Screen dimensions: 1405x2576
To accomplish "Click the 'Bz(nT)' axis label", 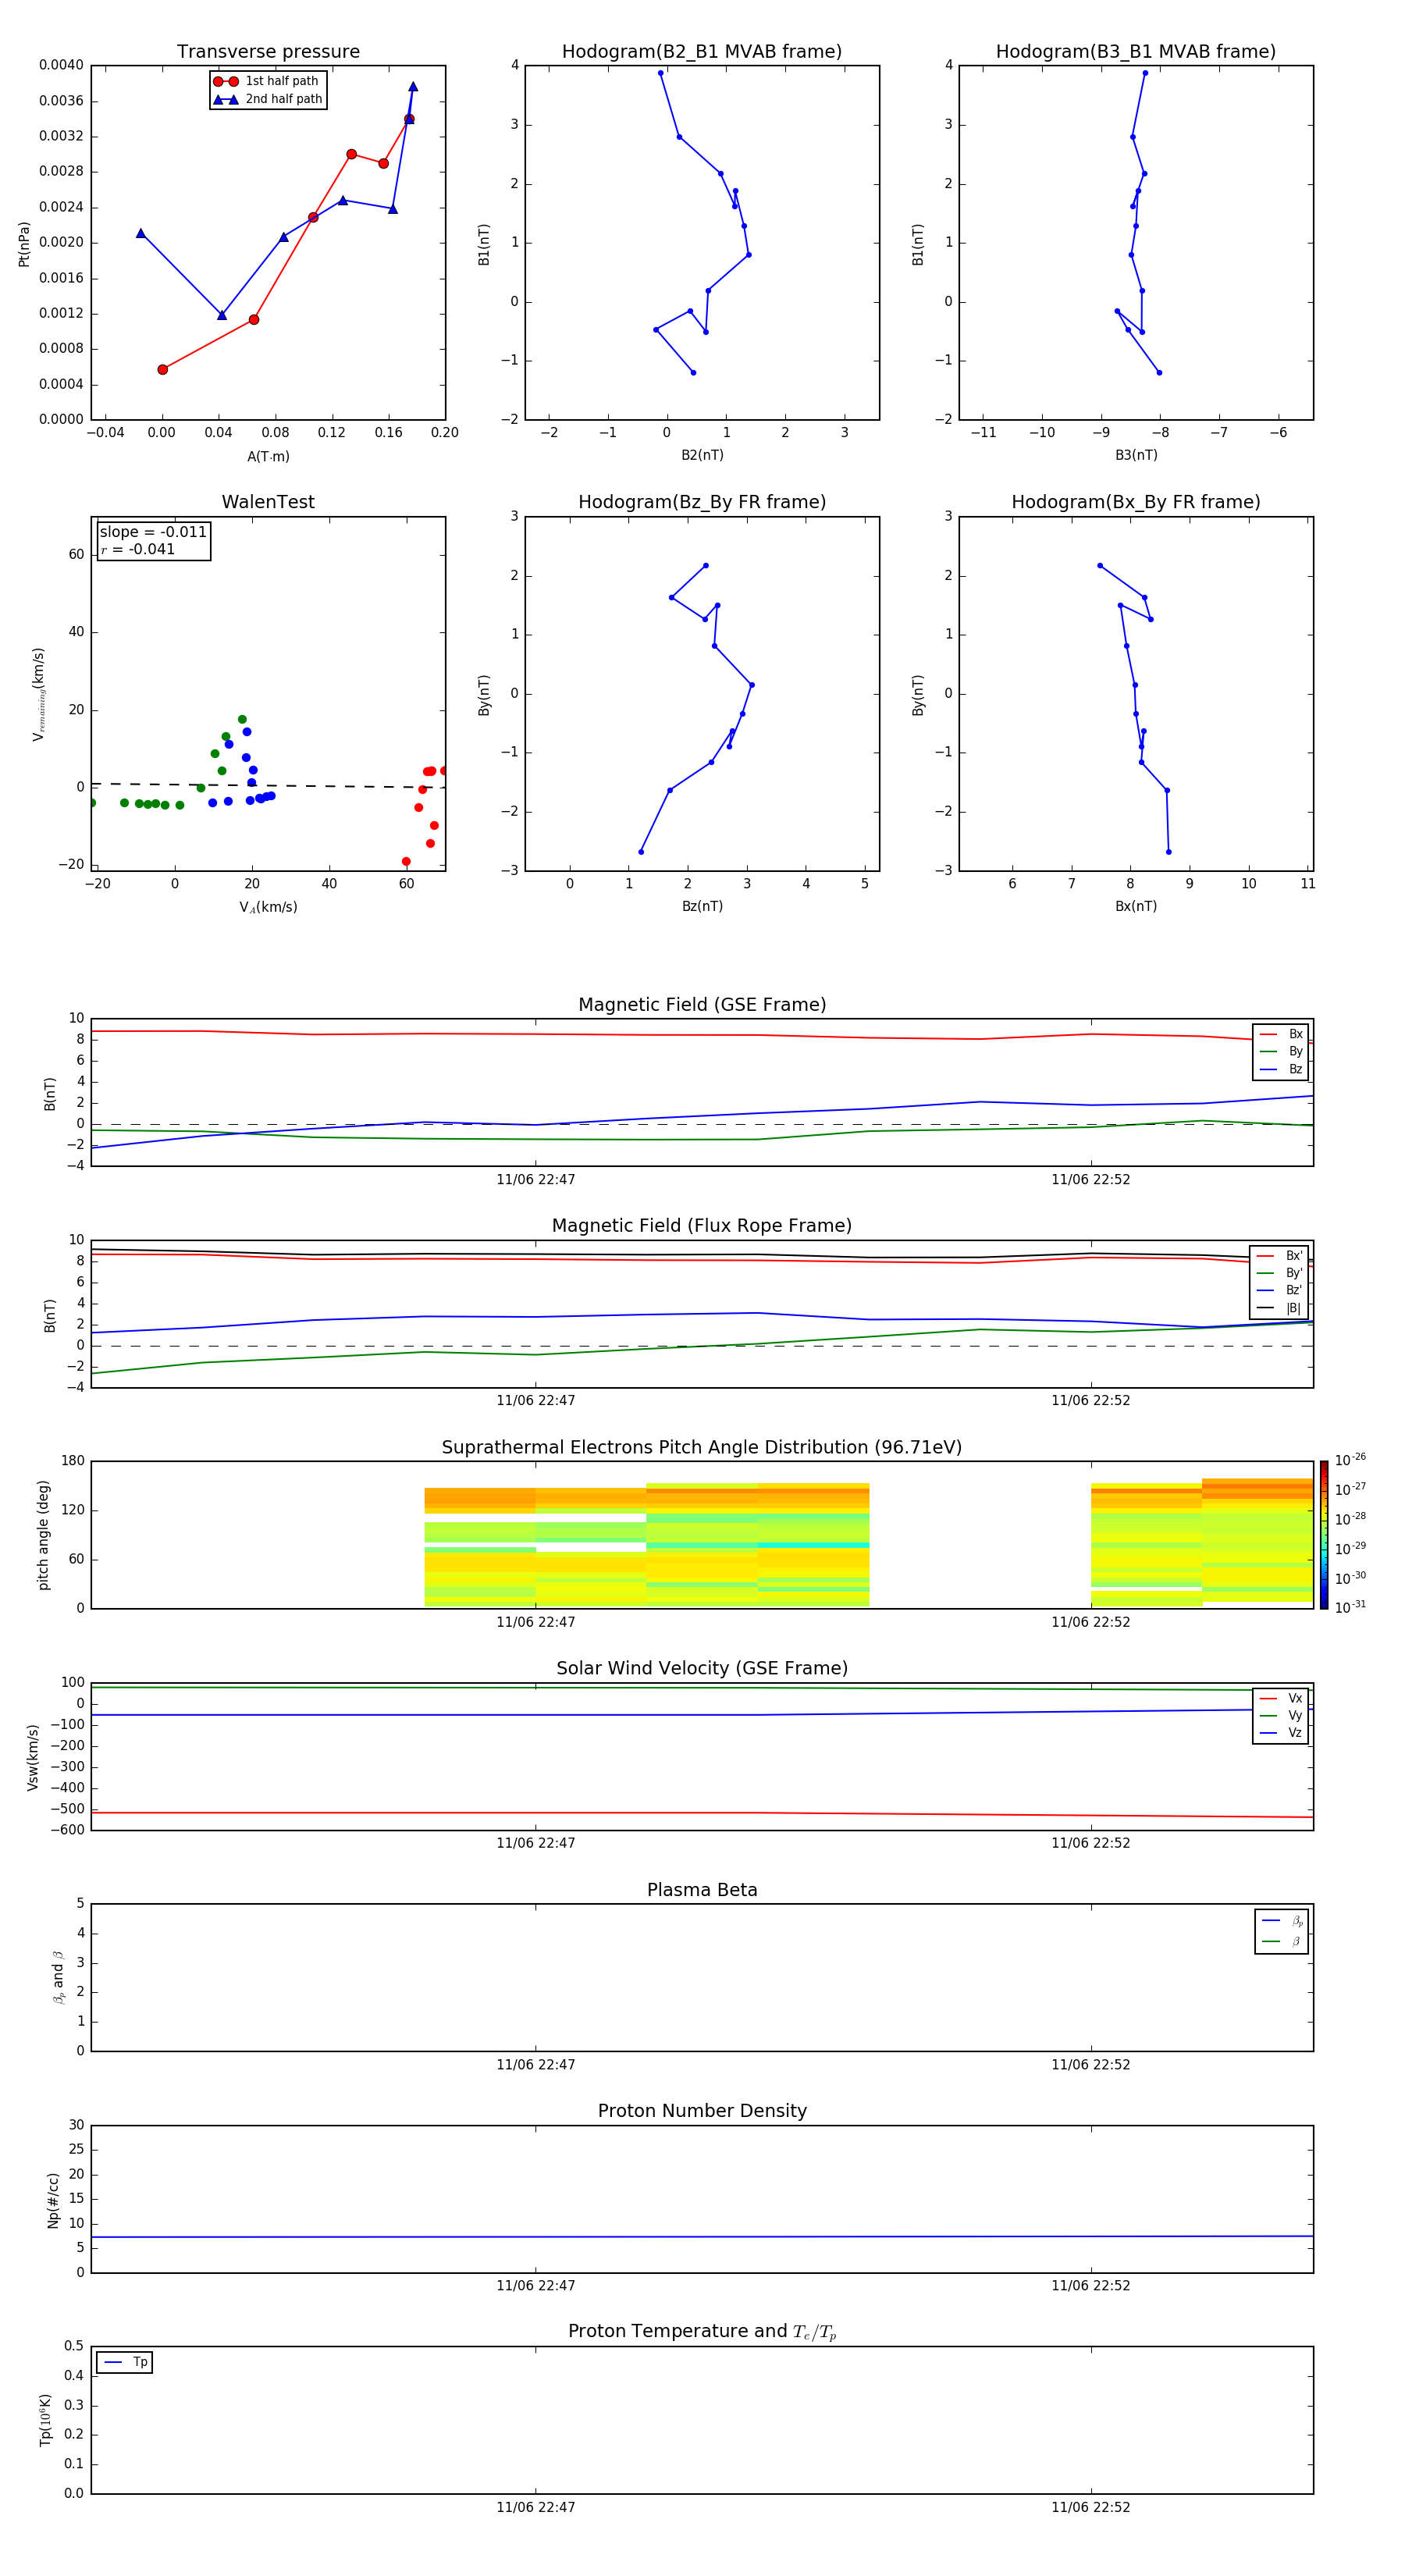I will (x=702, y=906).
